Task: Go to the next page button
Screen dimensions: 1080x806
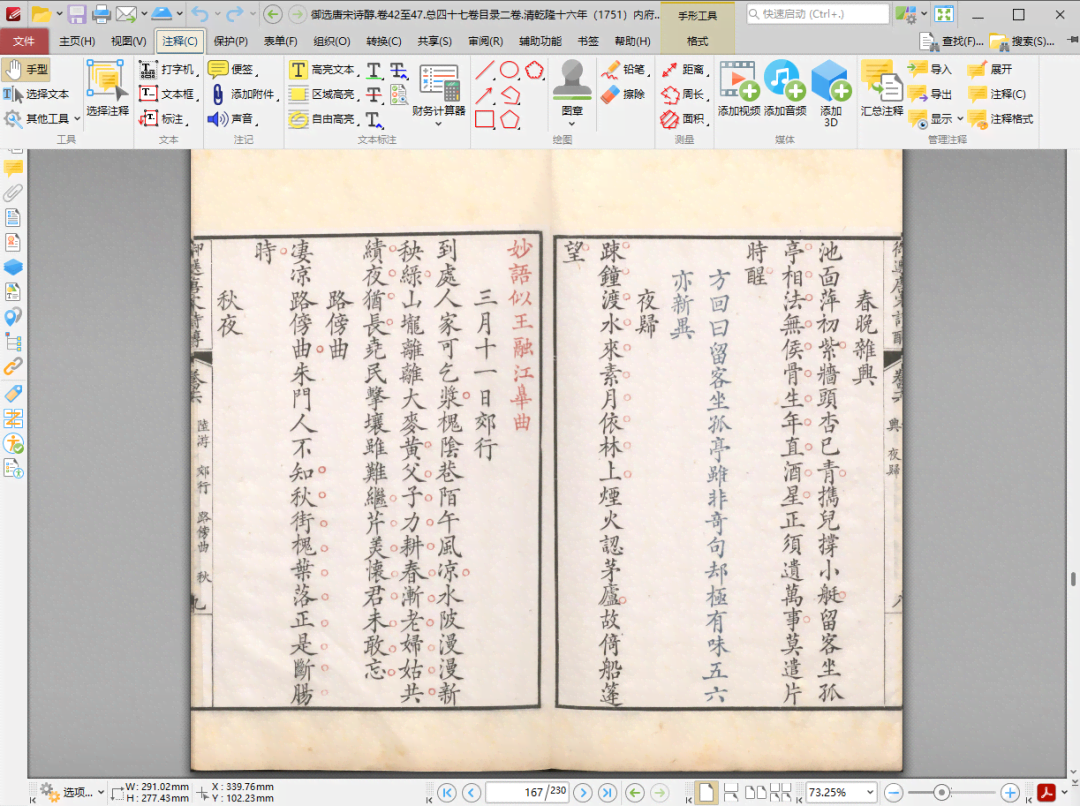Action: tap(584, 792)
